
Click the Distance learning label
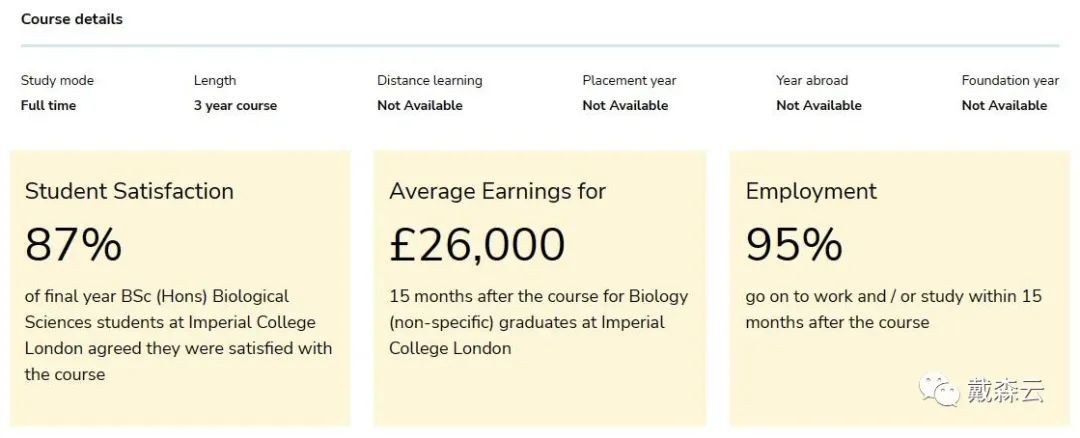pyautogui.click(x=429, y=80)
